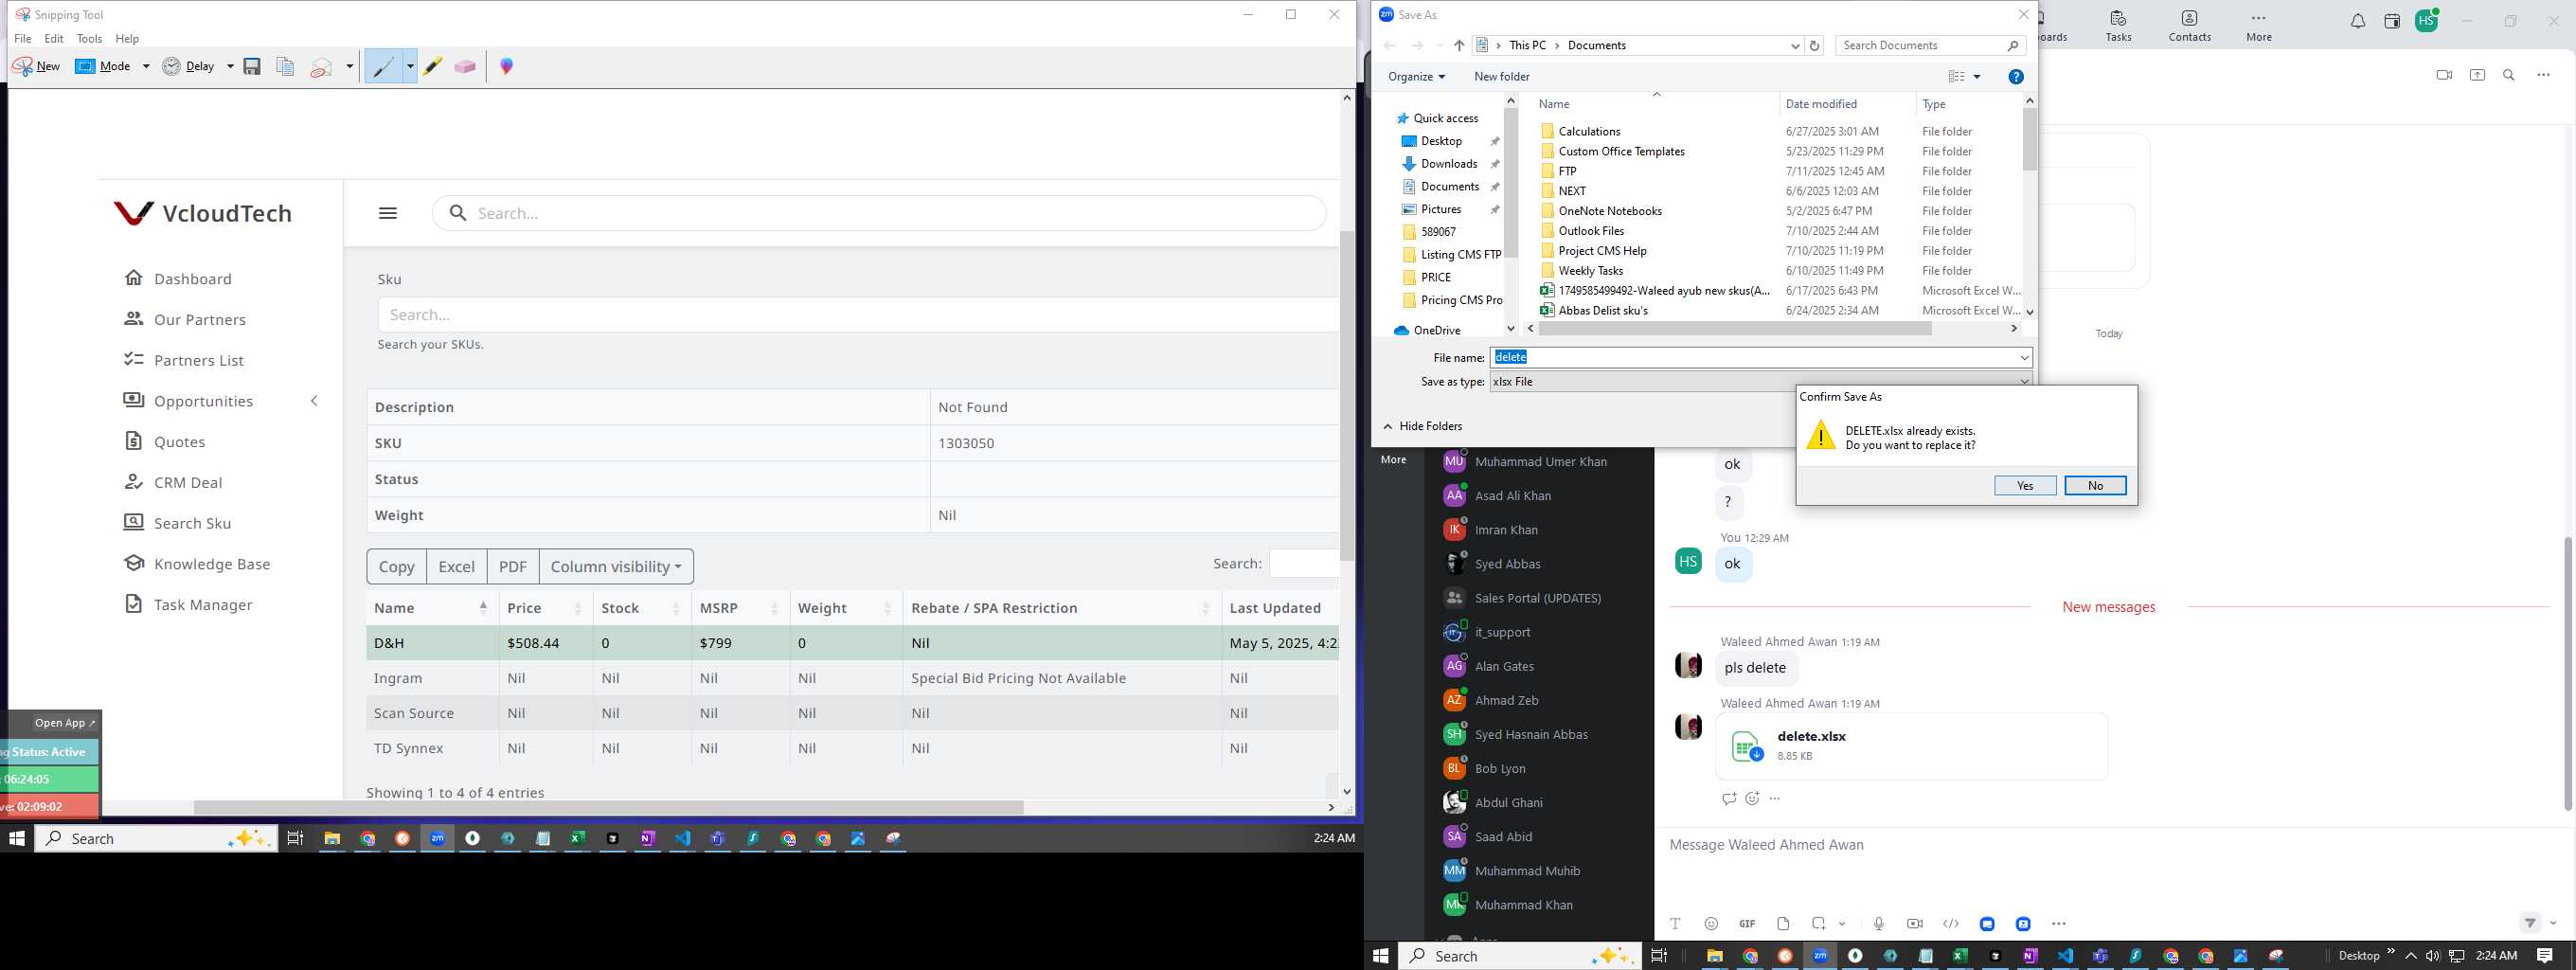The height and width of the screenshot is (970, 2576).
Task: Select Downloads in Quick access
Action: (1448, 164)
